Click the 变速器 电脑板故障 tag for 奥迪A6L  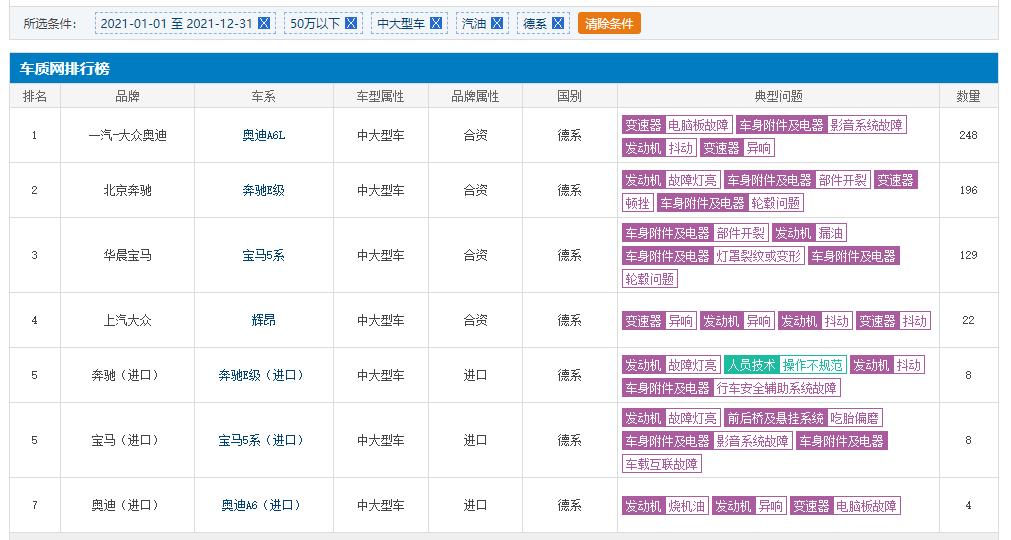point(676,125)
